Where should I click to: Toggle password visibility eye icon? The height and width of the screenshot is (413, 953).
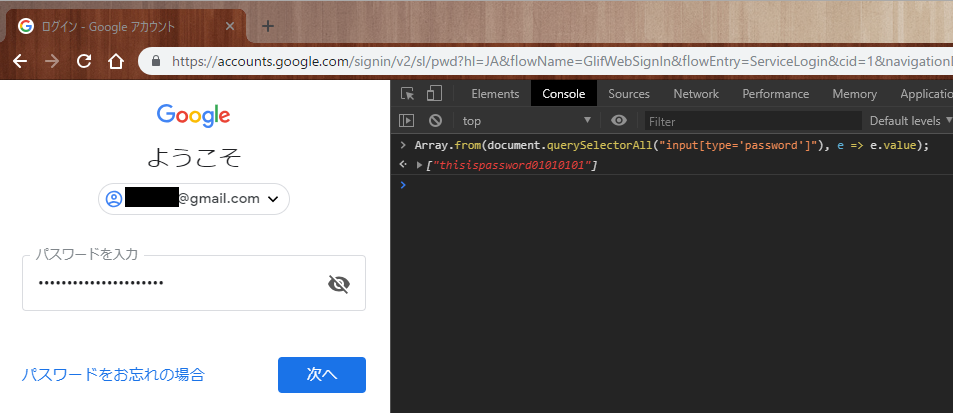point(339,284)
